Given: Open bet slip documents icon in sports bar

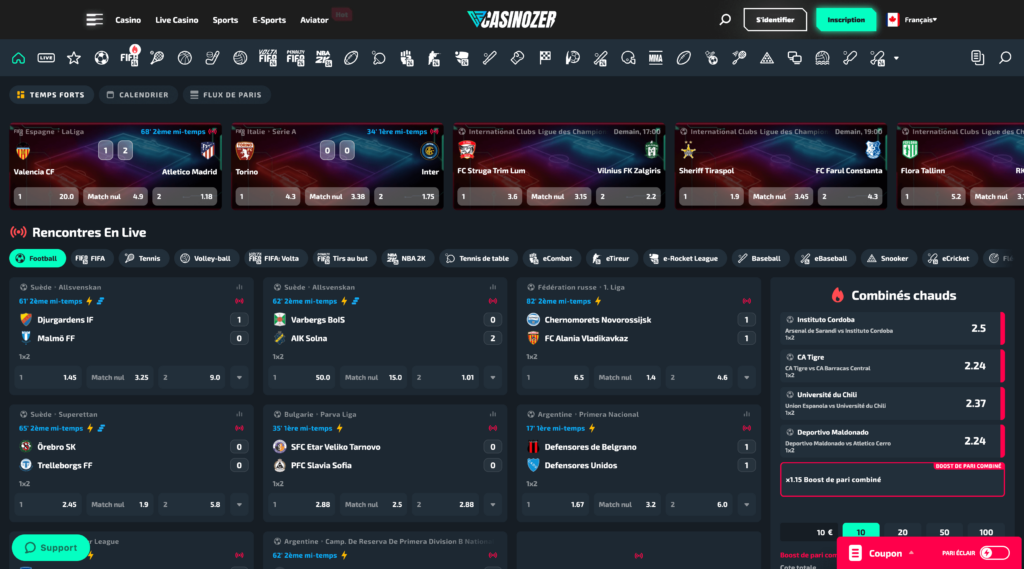Looking at the screenshot, I should click(978, 58).
